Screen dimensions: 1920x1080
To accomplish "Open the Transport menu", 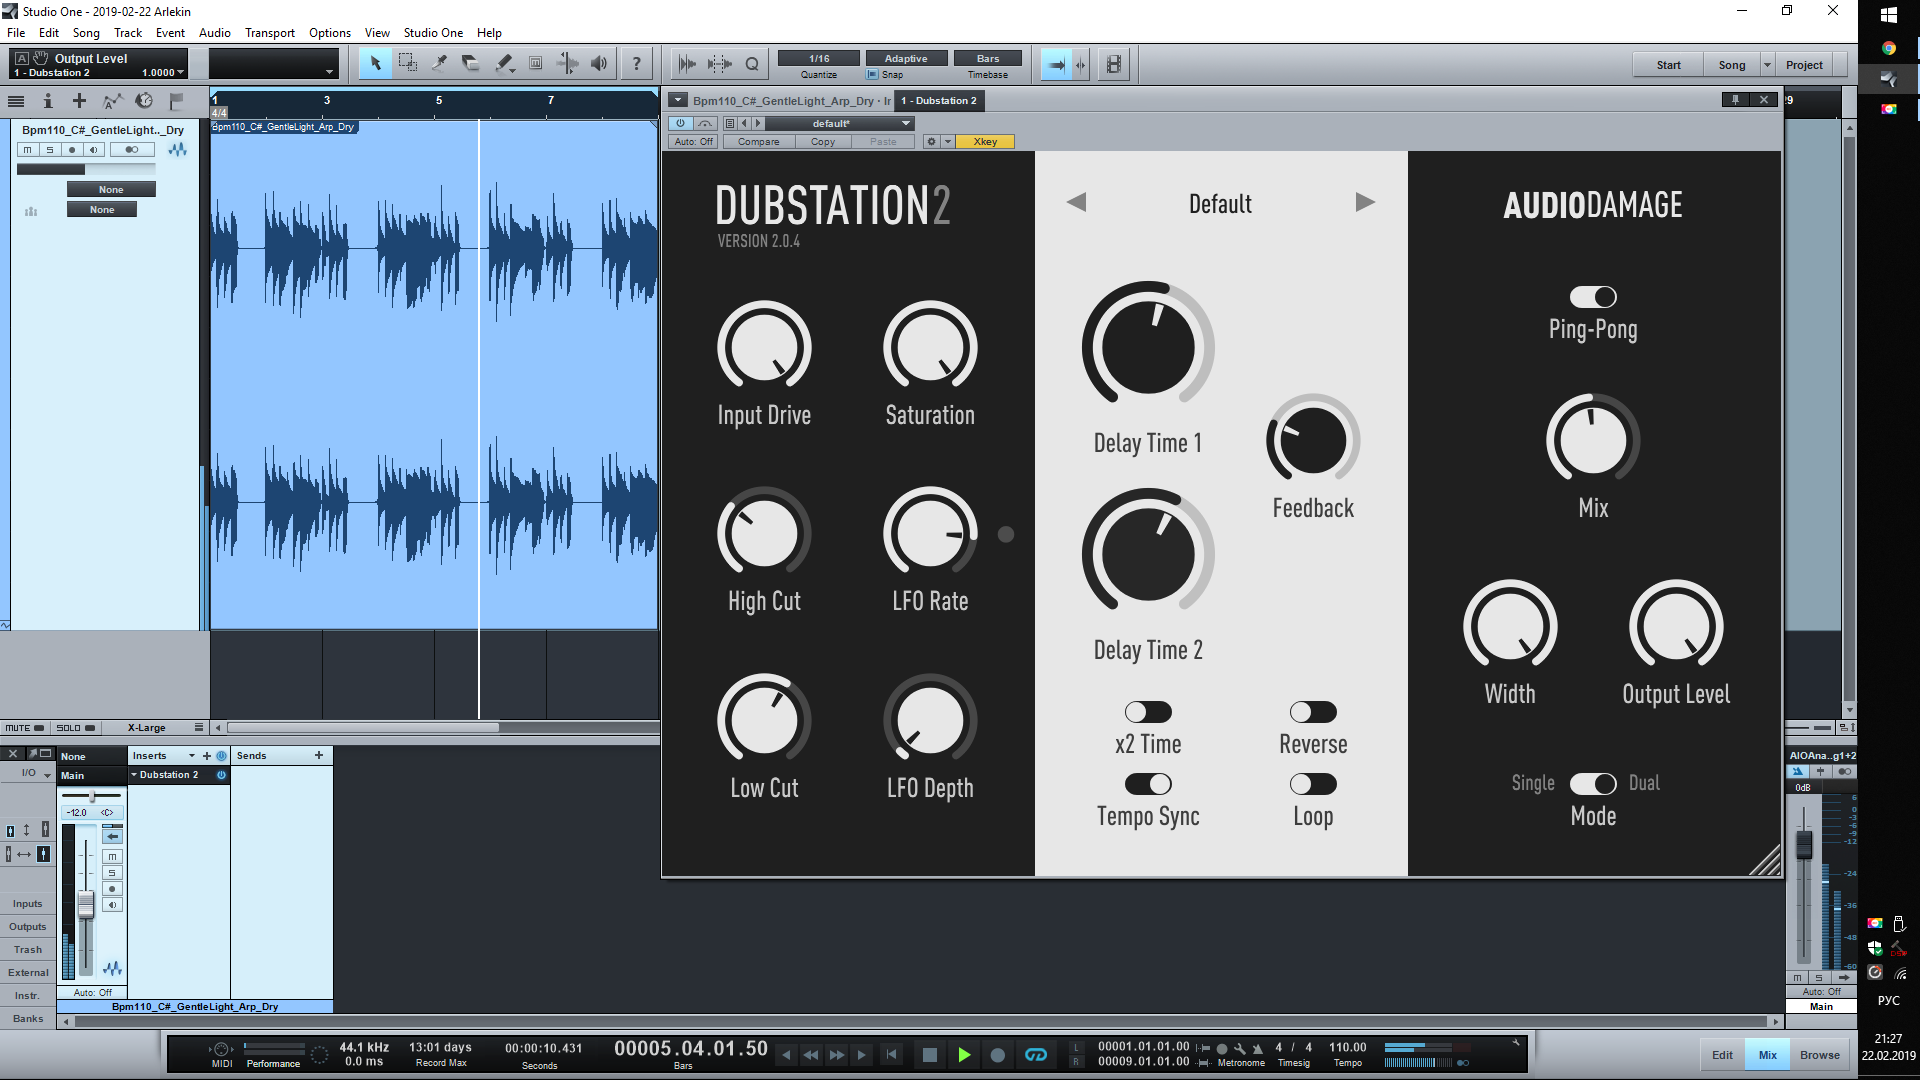I will (269, 33).
